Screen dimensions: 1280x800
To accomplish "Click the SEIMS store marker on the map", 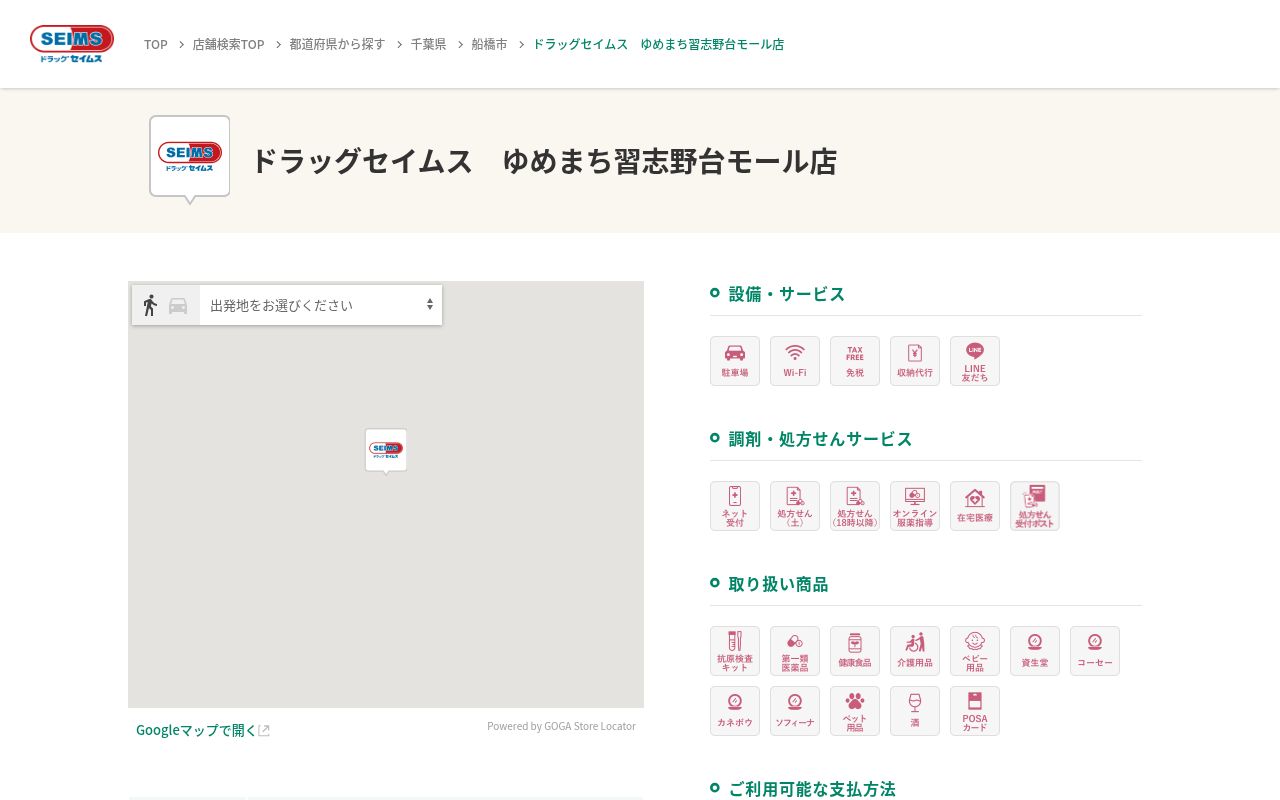I will click(x=386, y=451).
